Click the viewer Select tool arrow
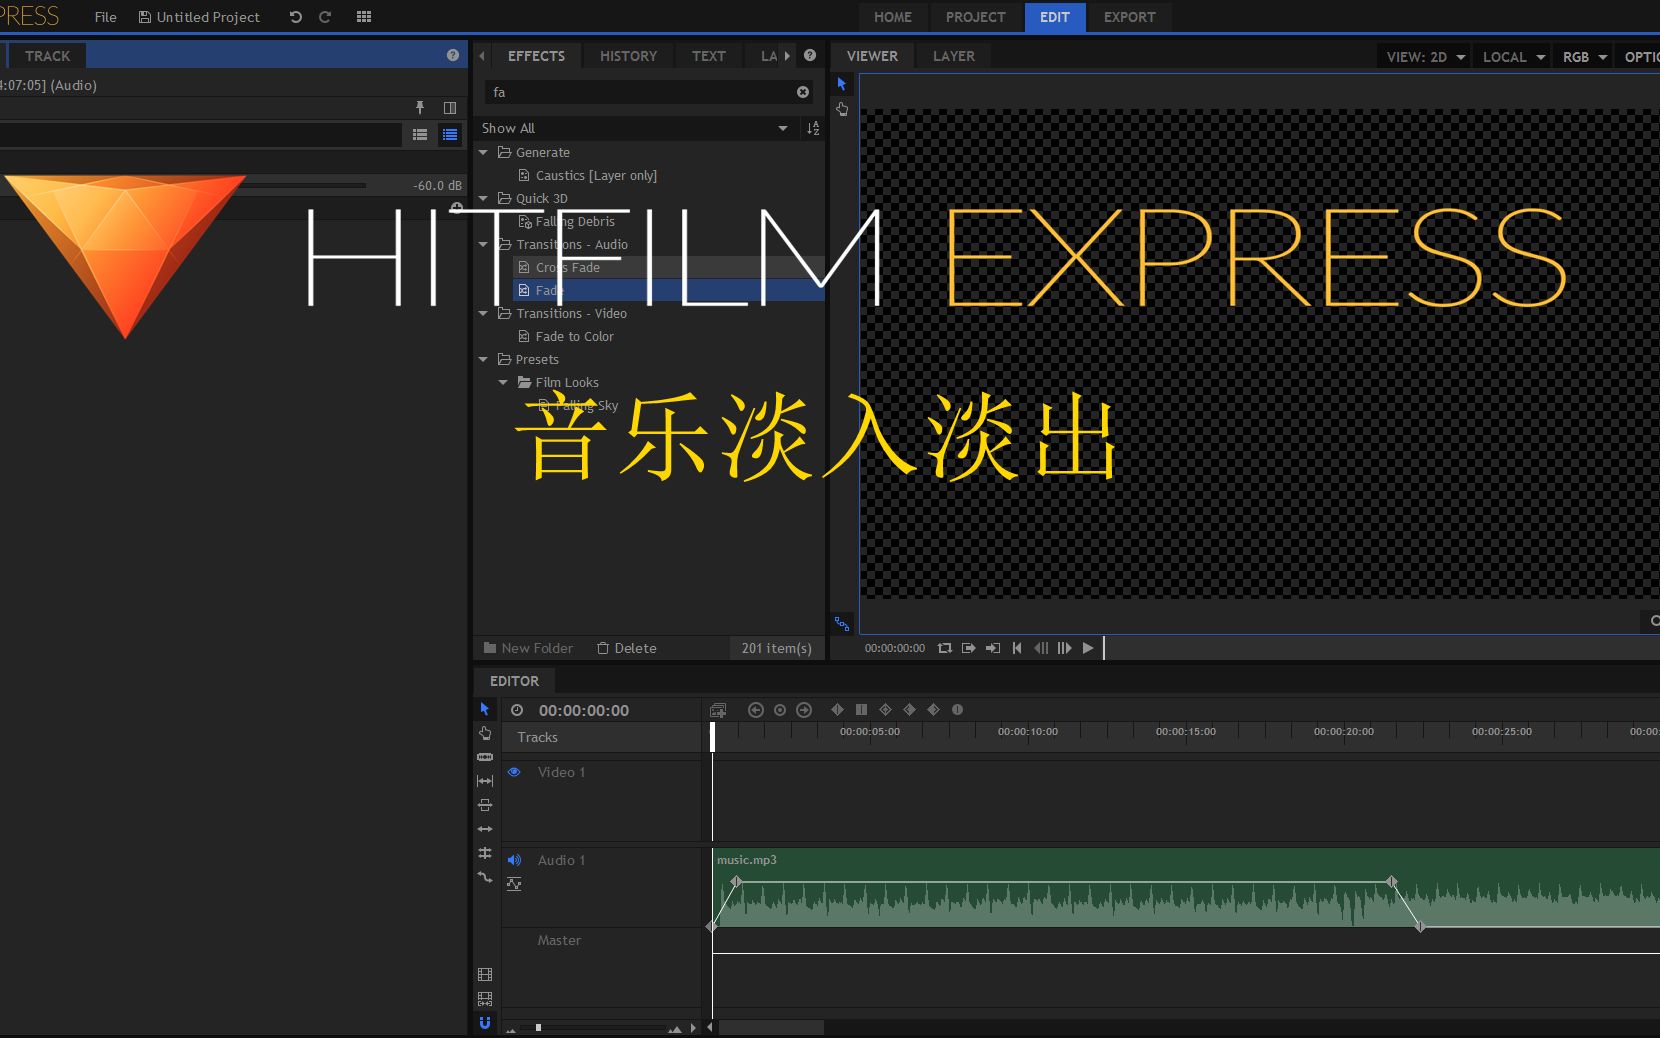 pos(842,85)
